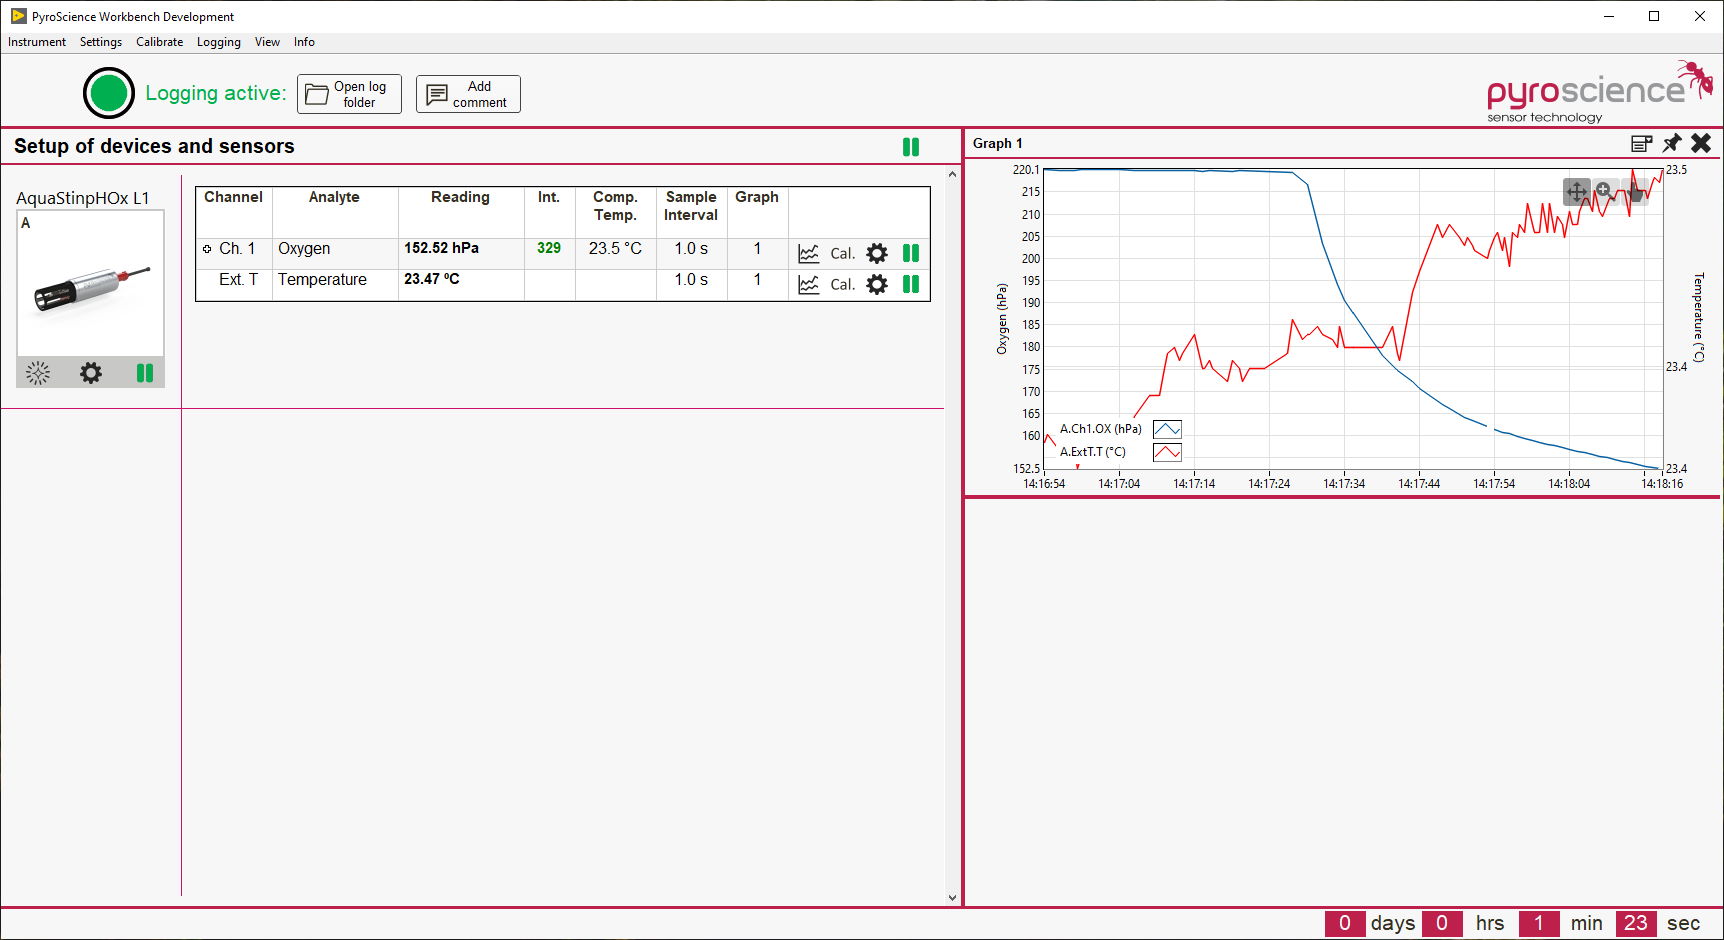The width and height of the screenshot is (1724, 940).
Task: Open the Logging menu
Action: (219, 42)
